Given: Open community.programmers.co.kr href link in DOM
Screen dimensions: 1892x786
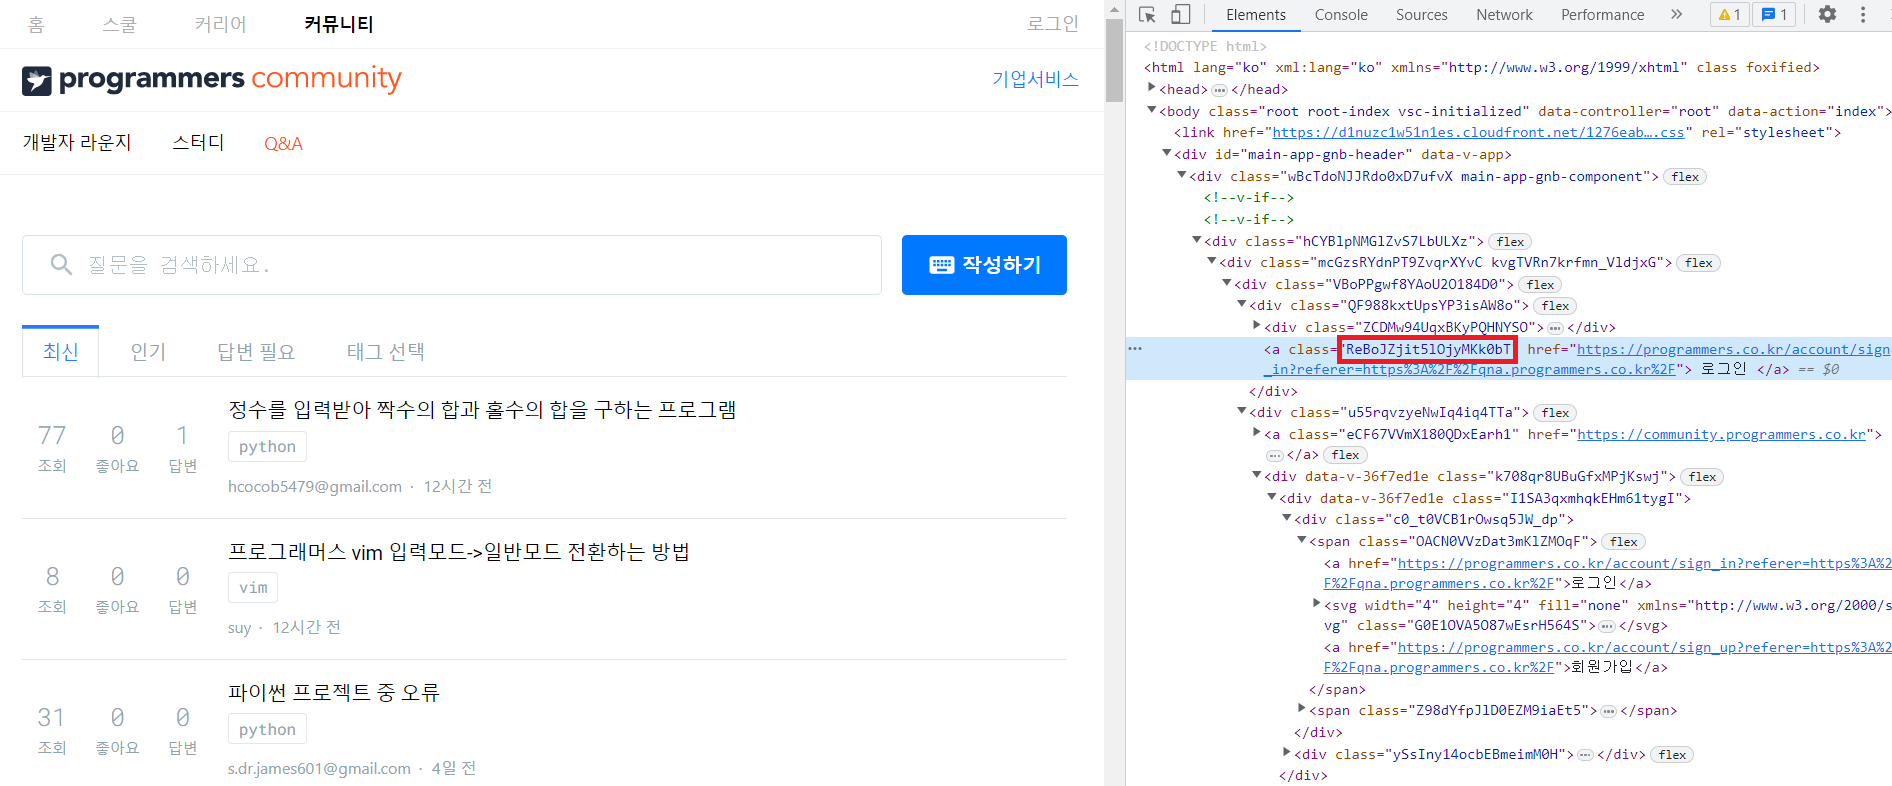Looking at the screenshot, I should click(x=1722, y=435).
